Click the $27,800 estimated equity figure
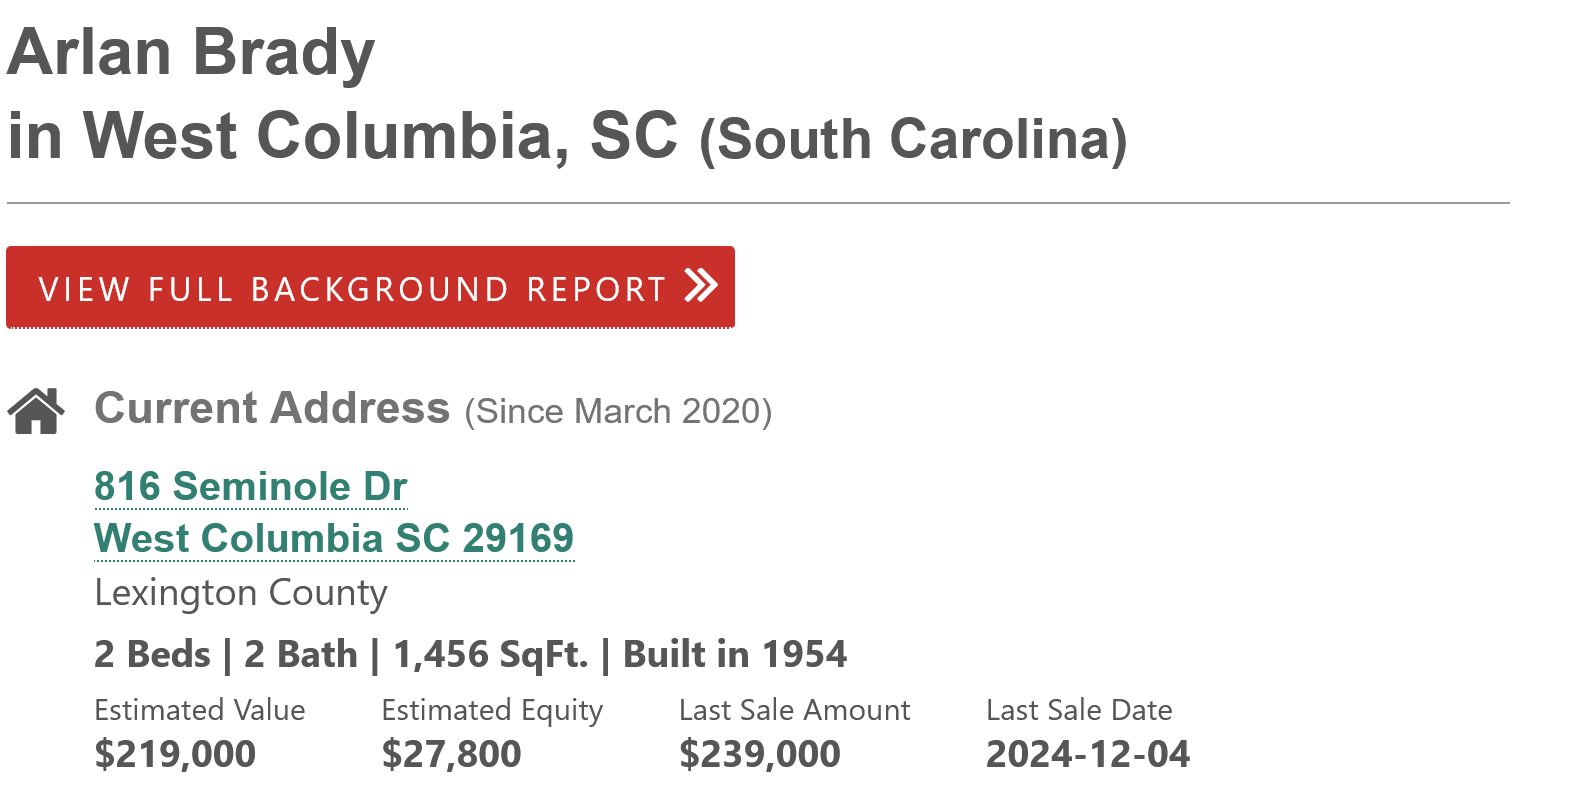1577x802 pixels. (451, 754)
